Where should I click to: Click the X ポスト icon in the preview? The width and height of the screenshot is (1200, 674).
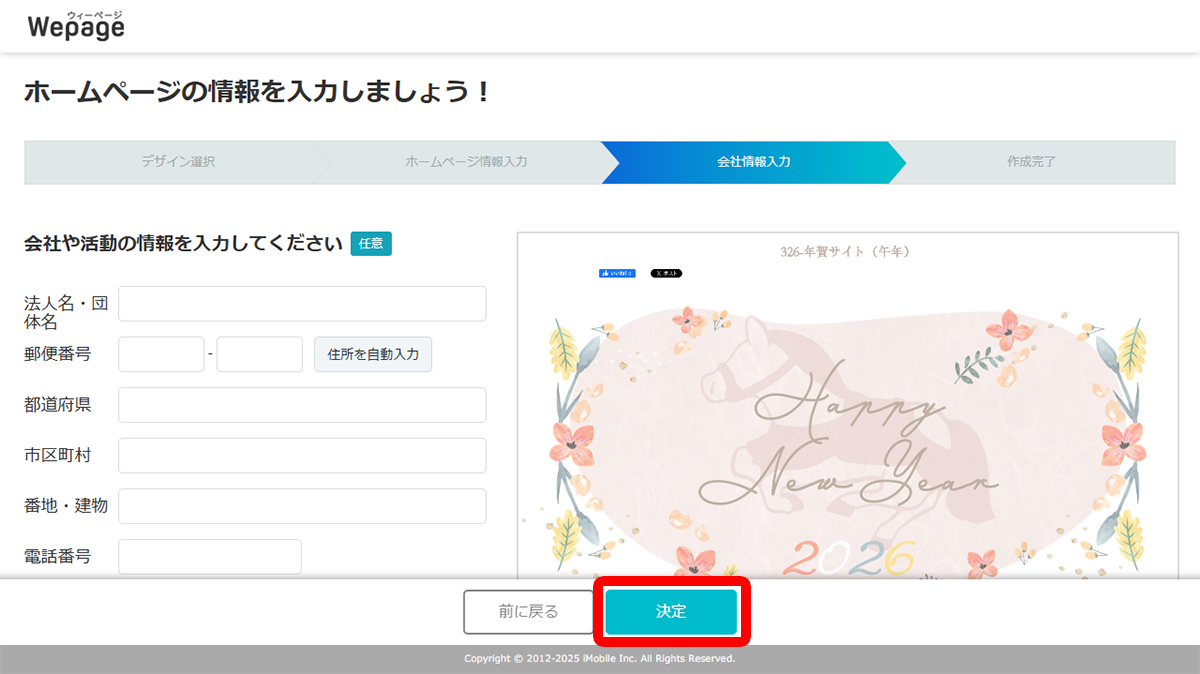tap(666, 271)
